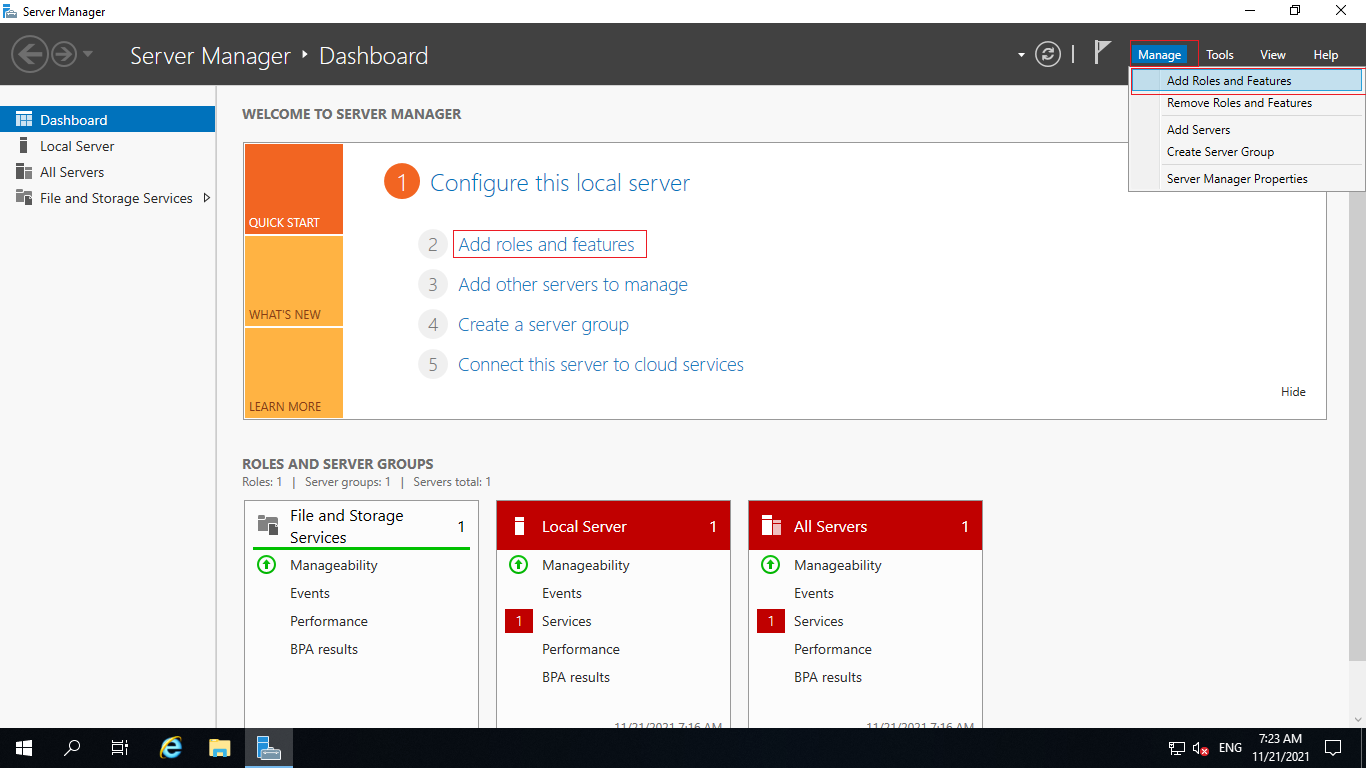Screen dimensions: 1366x768
Task: Open the Manage menu
Action: pyautogui.click(x=1159, y=55)
